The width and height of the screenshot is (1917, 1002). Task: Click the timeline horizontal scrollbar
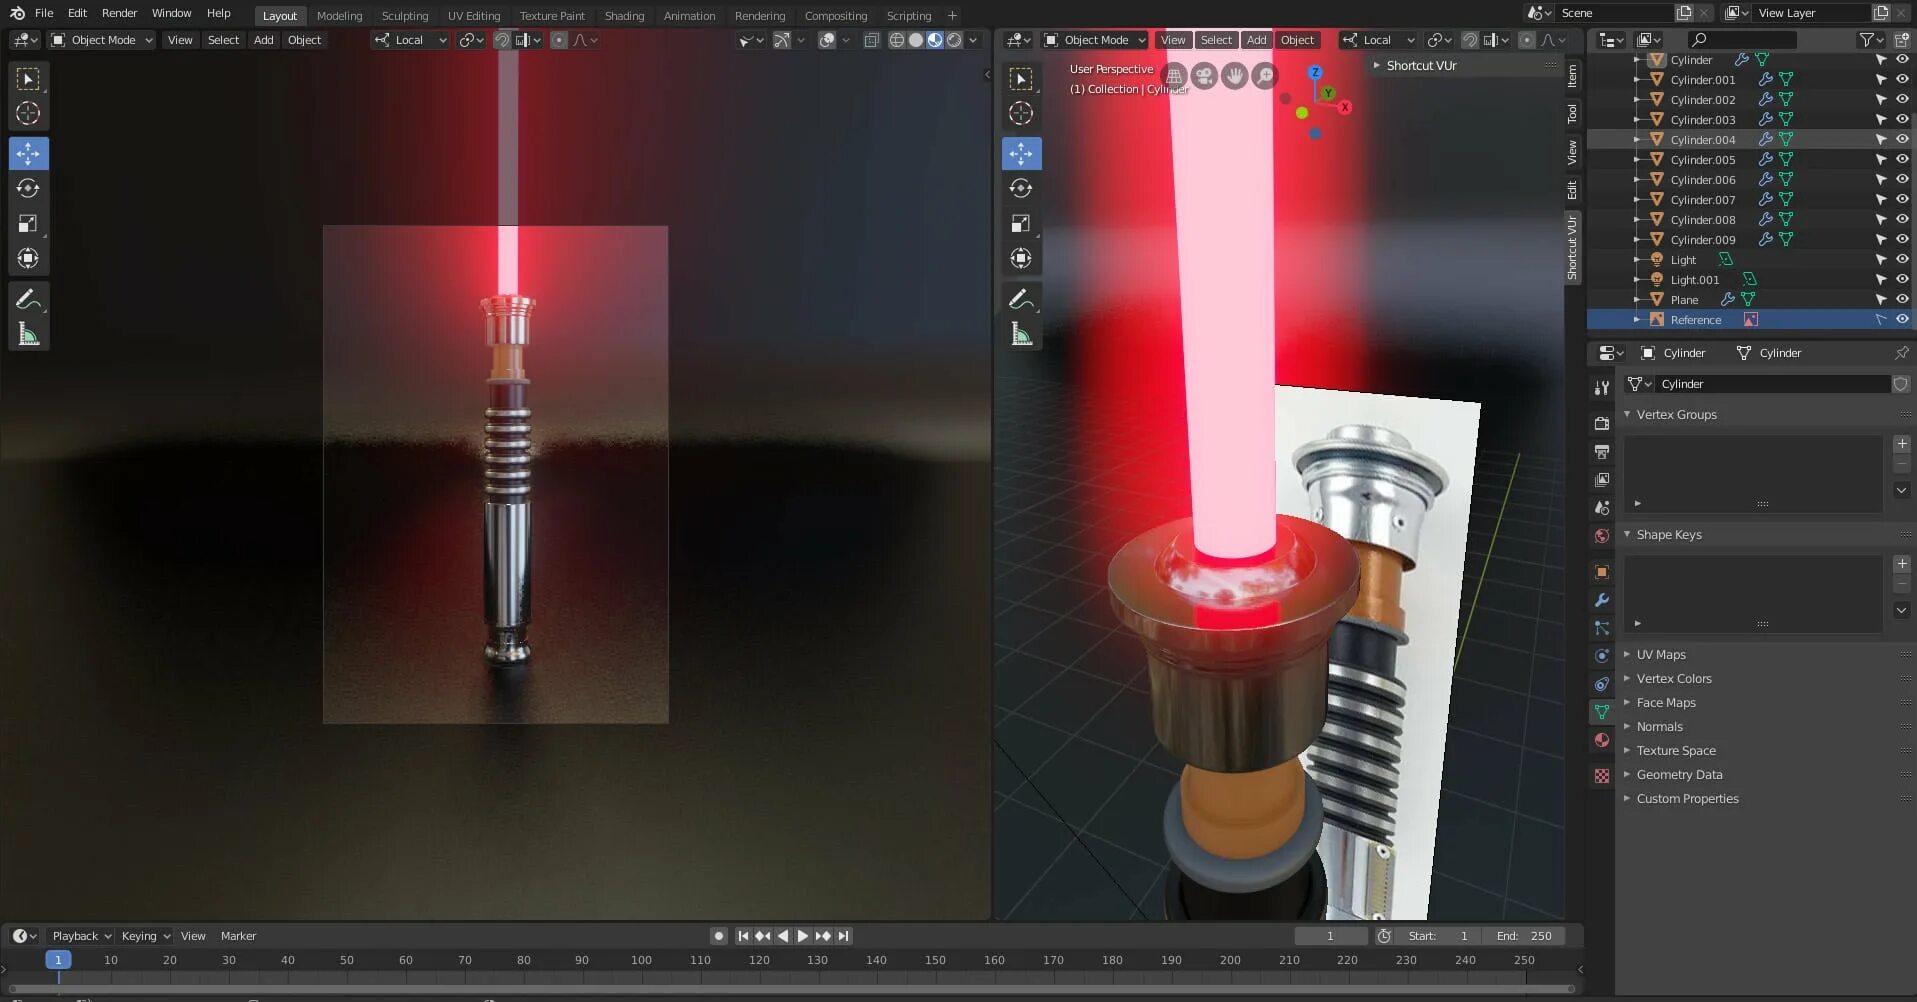[790, 989]
